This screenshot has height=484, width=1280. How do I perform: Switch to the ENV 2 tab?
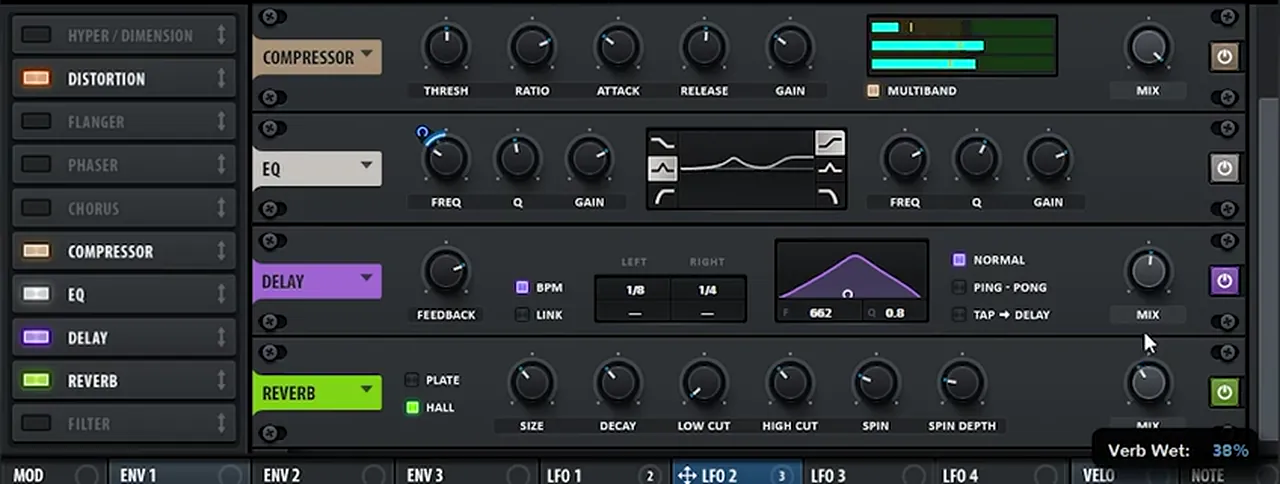click(x=322, y=475)
